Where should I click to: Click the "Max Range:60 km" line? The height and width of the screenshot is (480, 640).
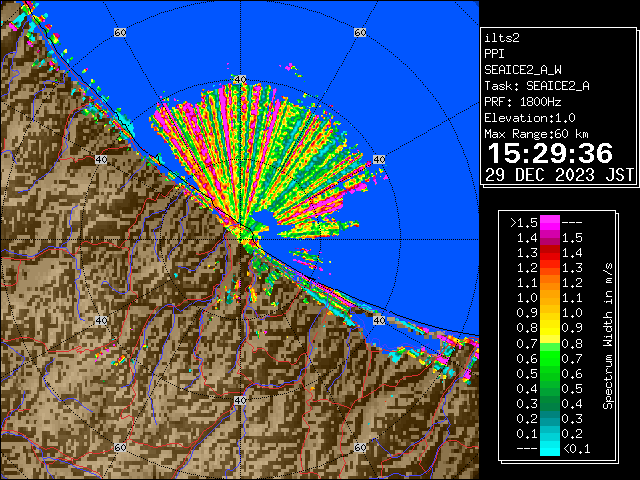click(x=536, y=134)
